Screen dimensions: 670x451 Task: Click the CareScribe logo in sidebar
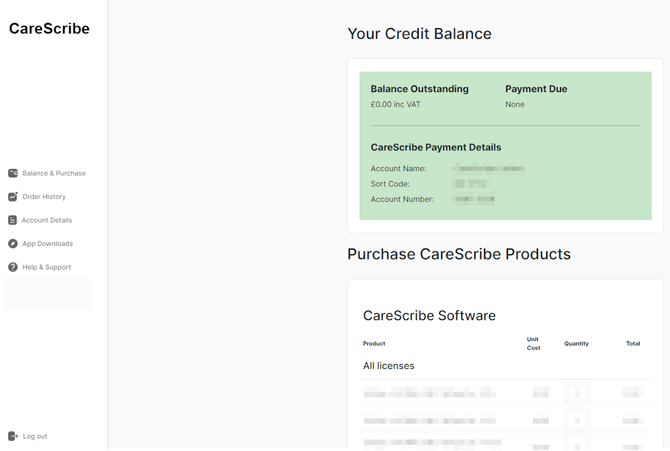(x=49, y=29)
